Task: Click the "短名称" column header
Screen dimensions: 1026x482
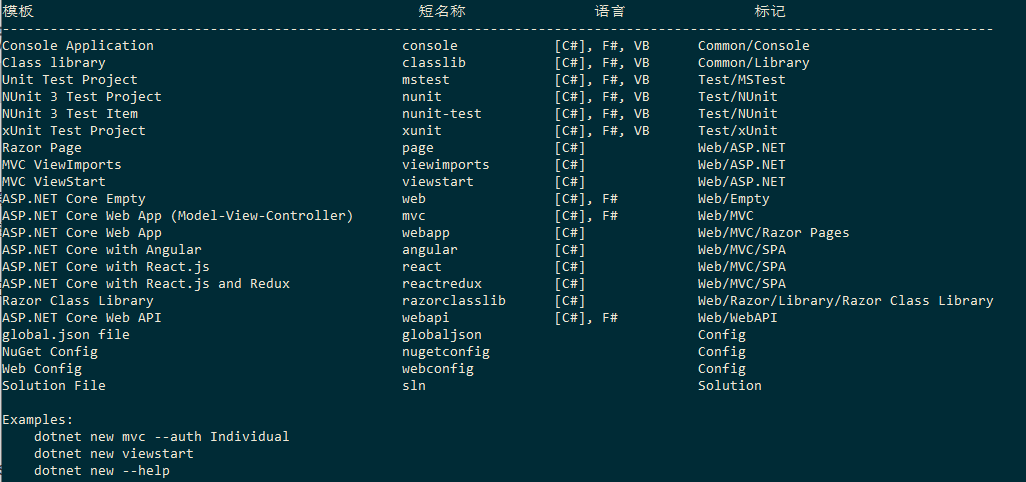Action: click(442, 12)
